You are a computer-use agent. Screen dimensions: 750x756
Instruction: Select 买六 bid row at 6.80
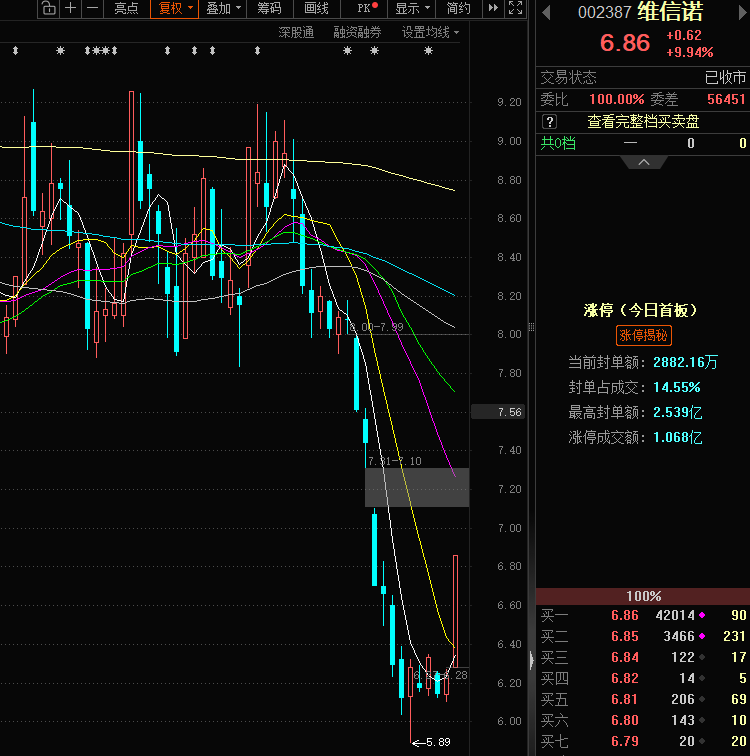643,720
